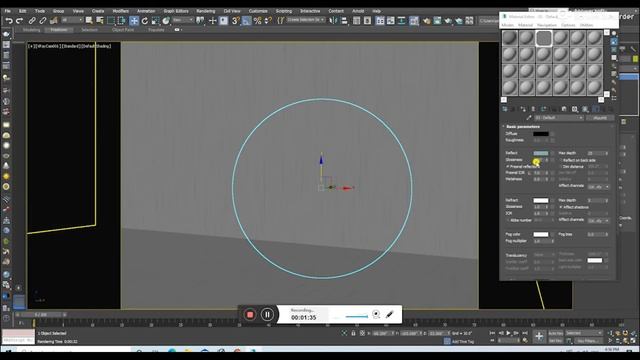Click Assign Material to Selection icon
The width and height of the screenshot is (640, 360).
523,109
